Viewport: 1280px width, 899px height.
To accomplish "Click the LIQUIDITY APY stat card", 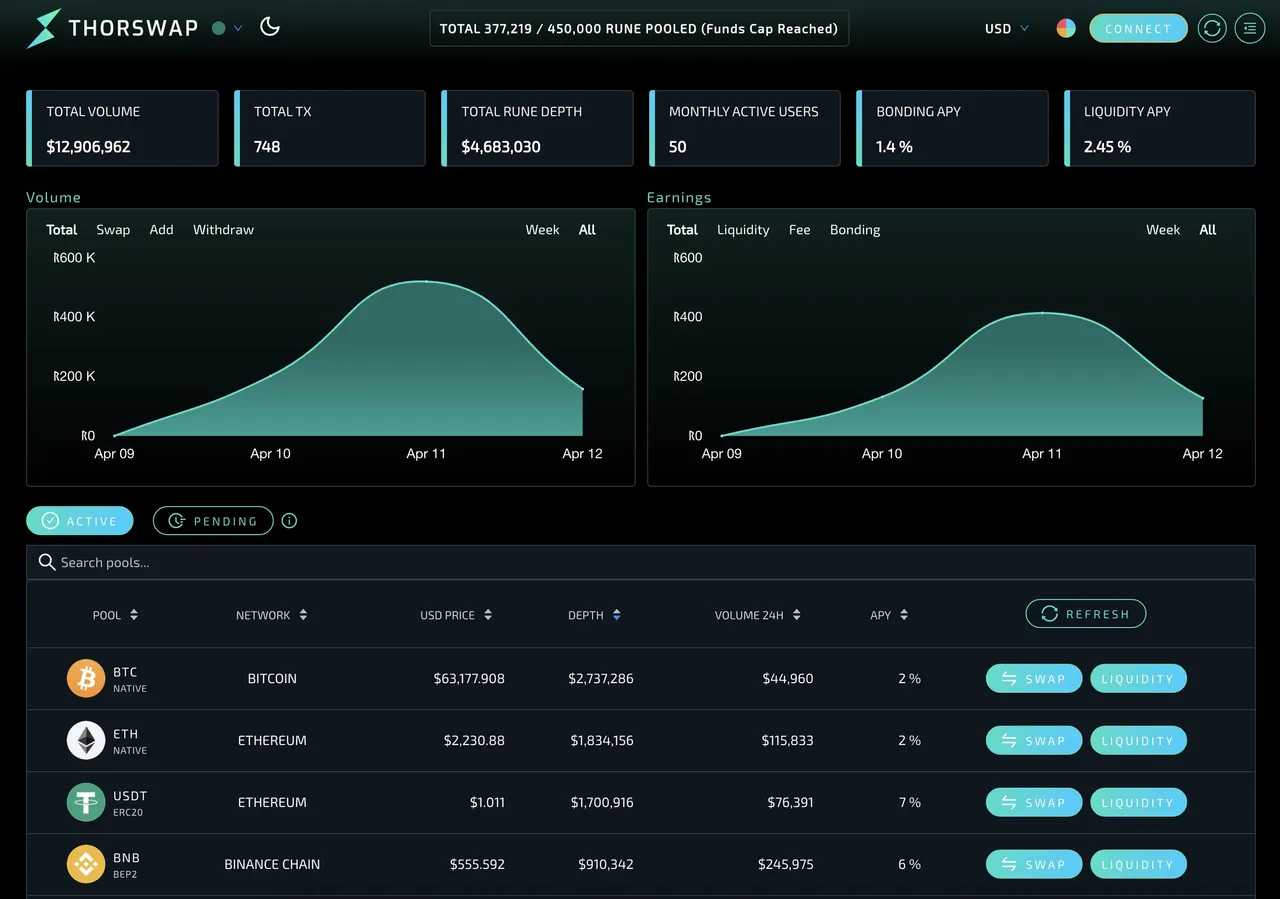I will pos(1160,128).
